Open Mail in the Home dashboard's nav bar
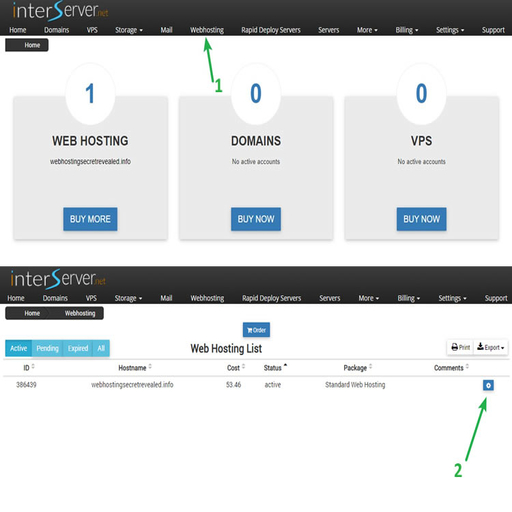This screenshot has height=512, width=512. 166,30
